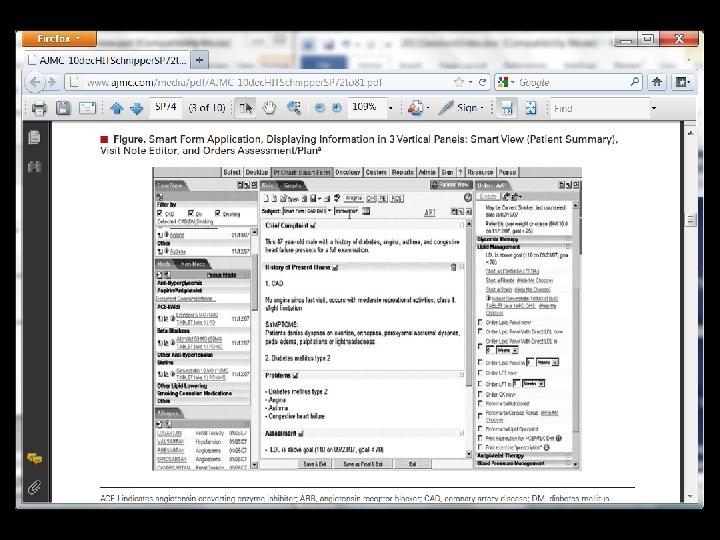The image size is (720, 540).
Task: Open the Firefox Home page icon
Action: pyautogui.click(x=657, y=82)
